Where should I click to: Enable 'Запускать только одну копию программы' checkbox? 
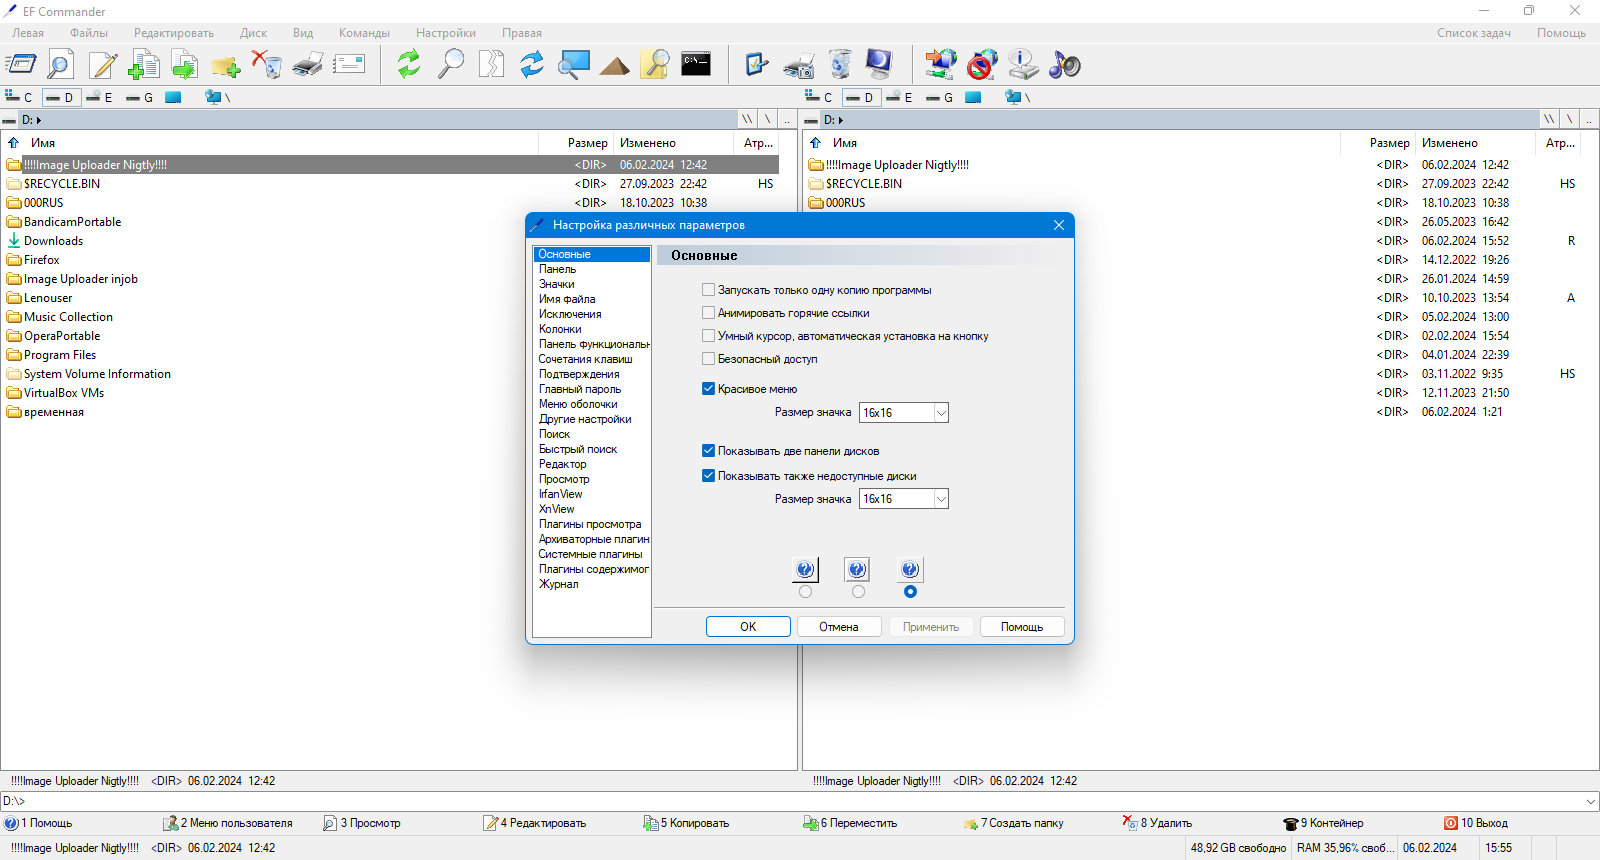pos(708,290)
